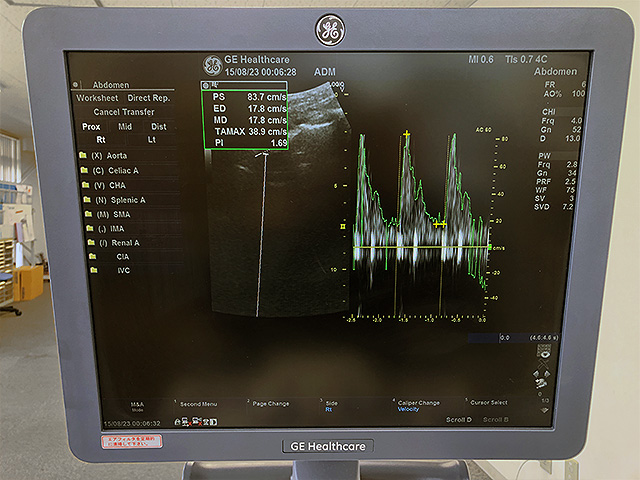This screenshot has width=640, height=480.
Task: Select the Prox segment option
Action: coord(91,127)
